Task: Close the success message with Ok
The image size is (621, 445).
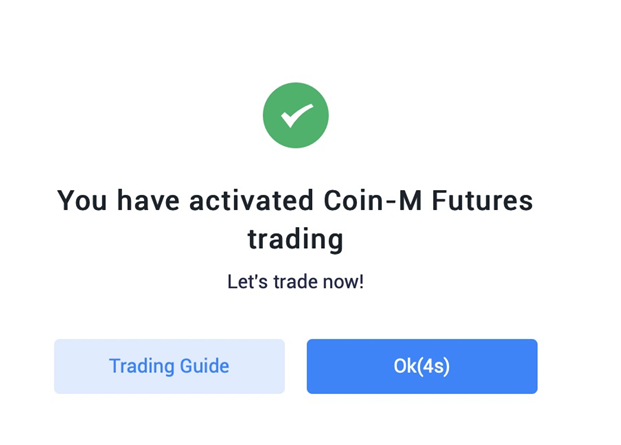Action: (x=422, y=366)
